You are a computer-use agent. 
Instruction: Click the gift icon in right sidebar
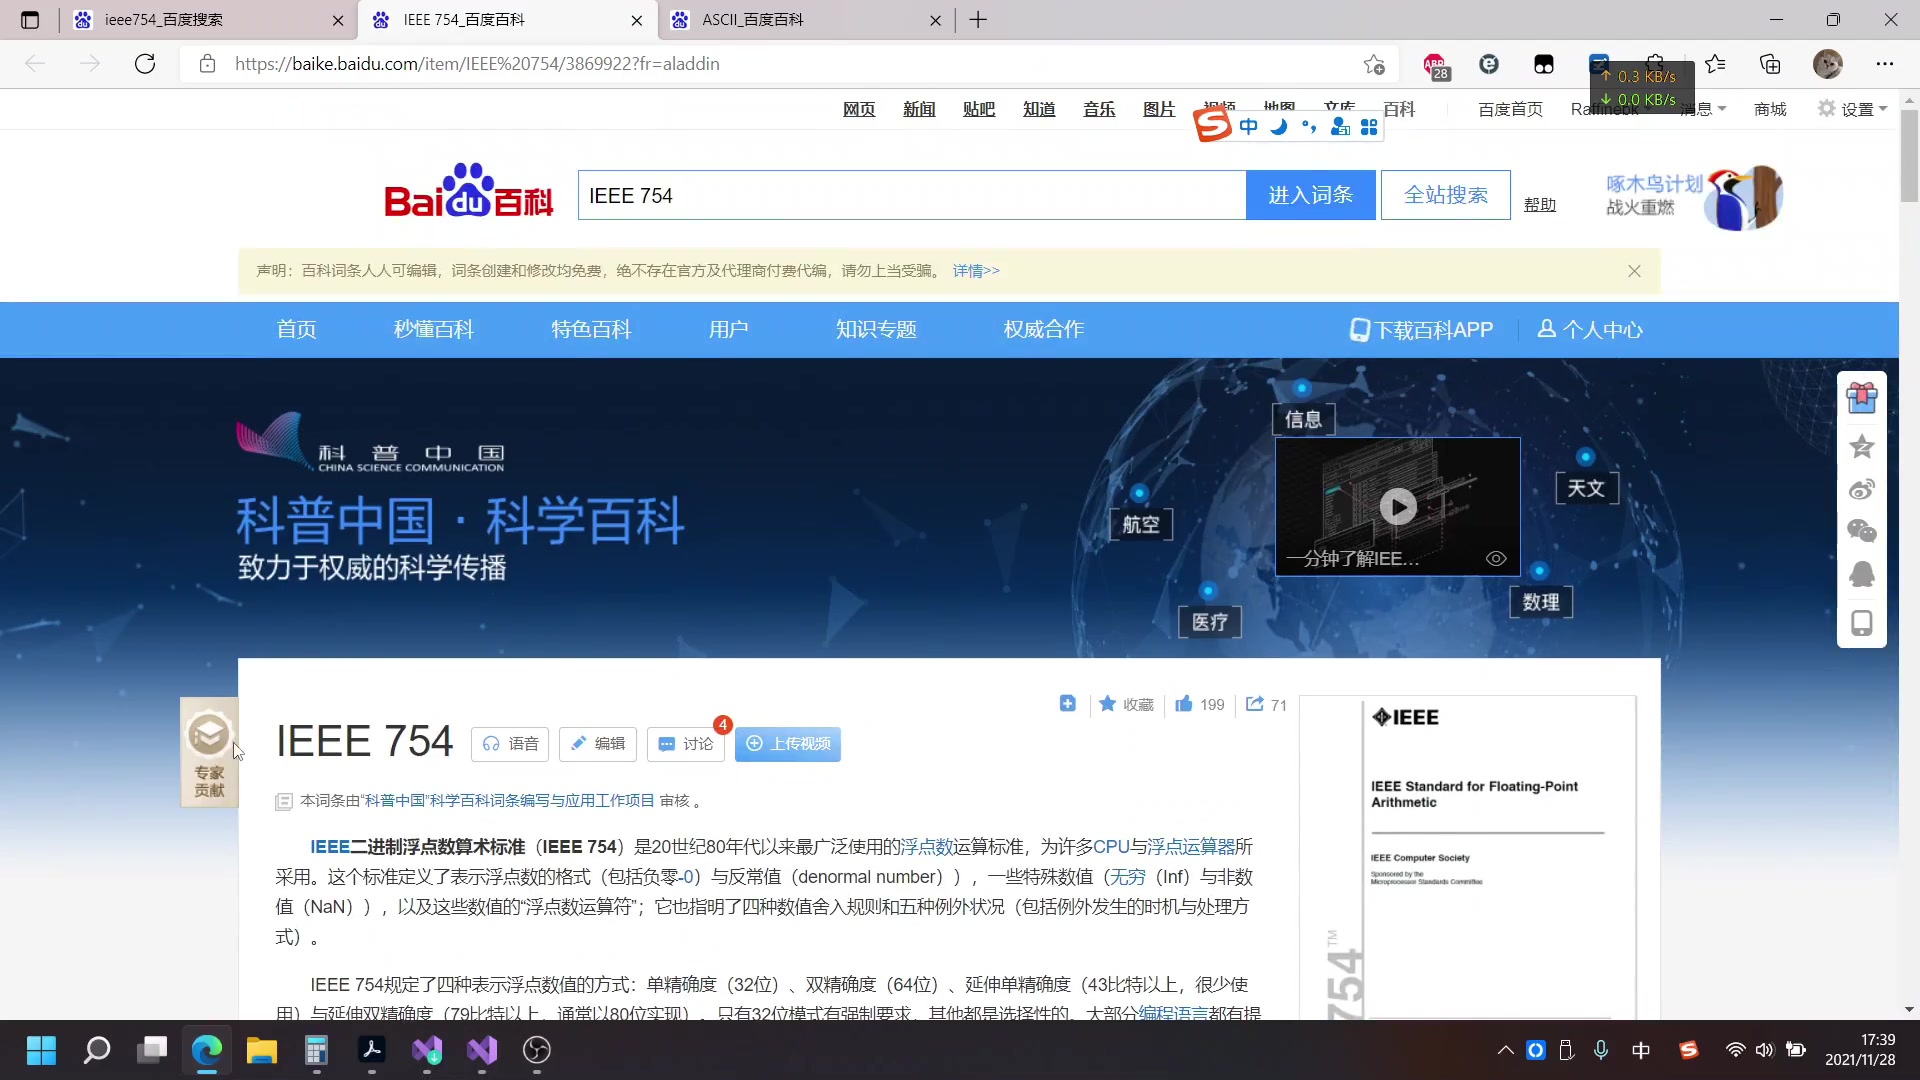[x=1861, y=398]
